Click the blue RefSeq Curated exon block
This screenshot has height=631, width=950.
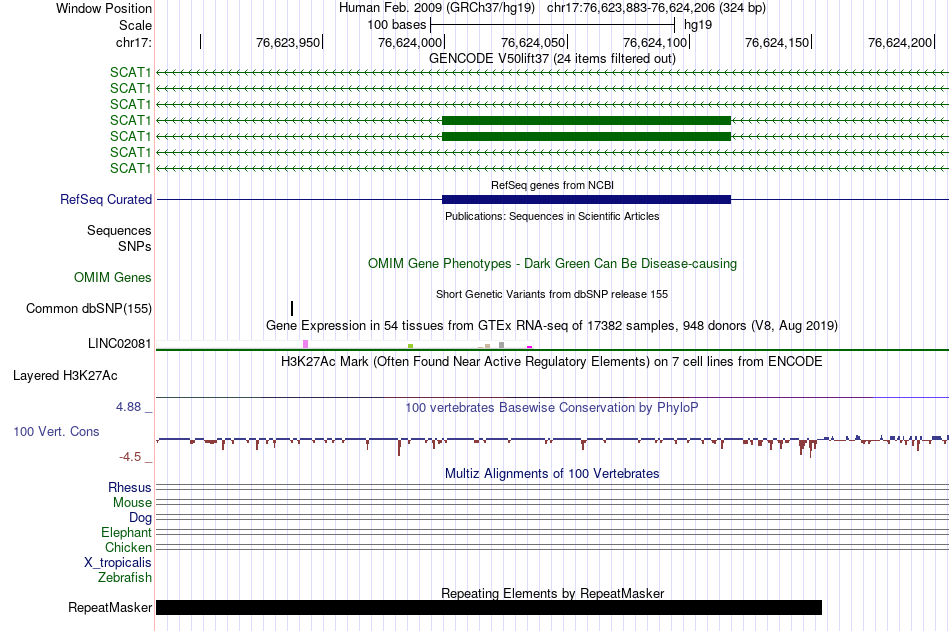click(x=586, y=199)
